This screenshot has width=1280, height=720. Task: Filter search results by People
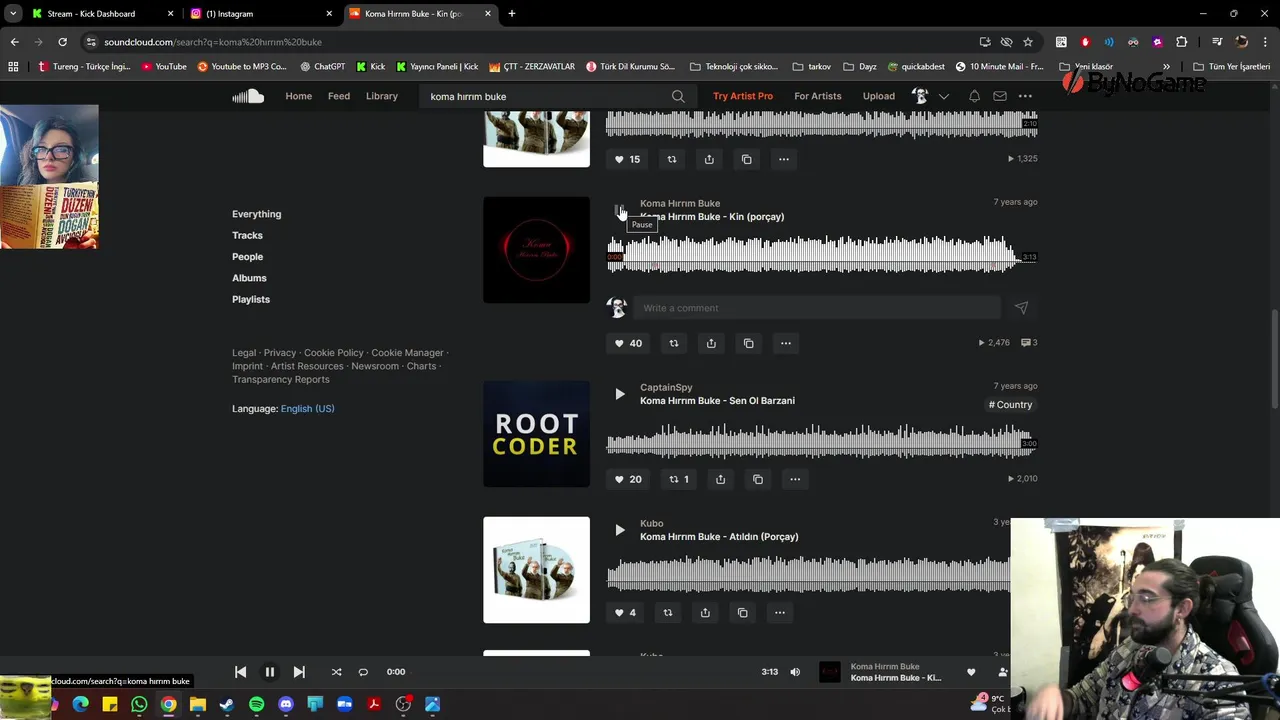(x=247, y=257)
